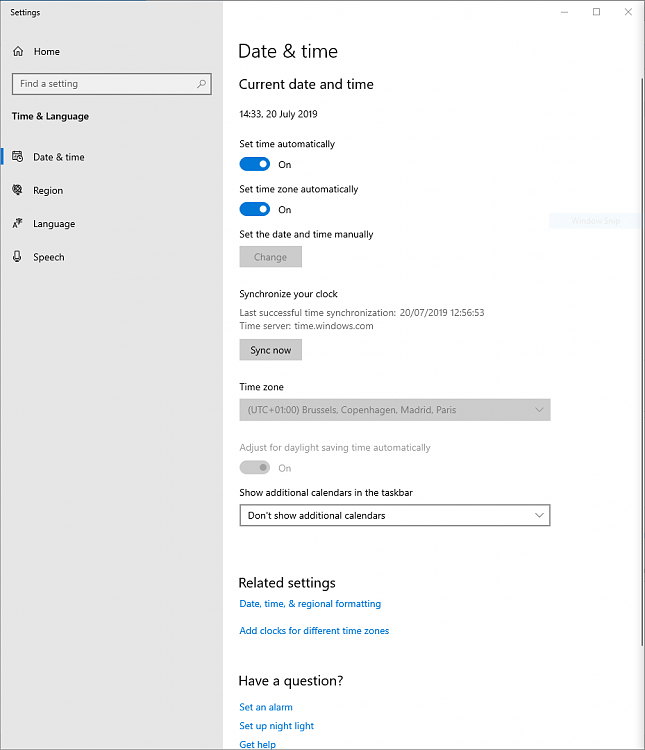The image size is (645, 750).
Task: Click the Date & time calendar-clock icon
Action: pyautogui.click(x=18, y=156)
